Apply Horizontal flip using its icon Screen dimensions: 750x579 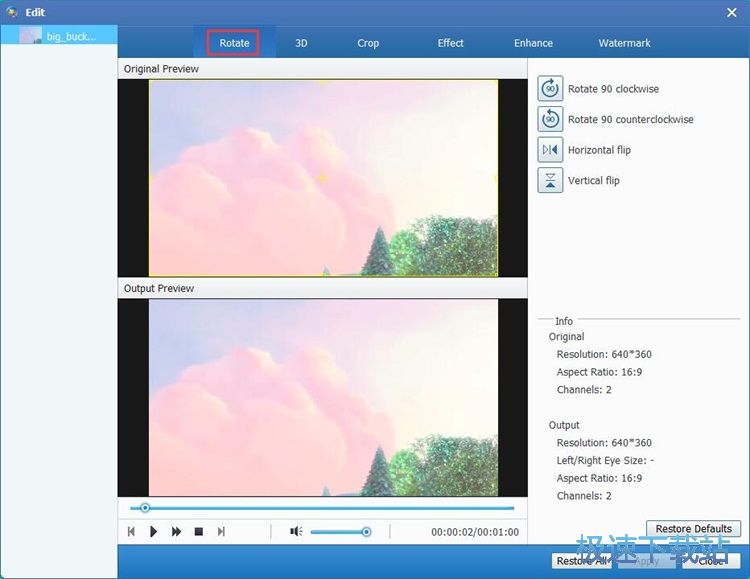pyautogui.click(x=550, y=150)
